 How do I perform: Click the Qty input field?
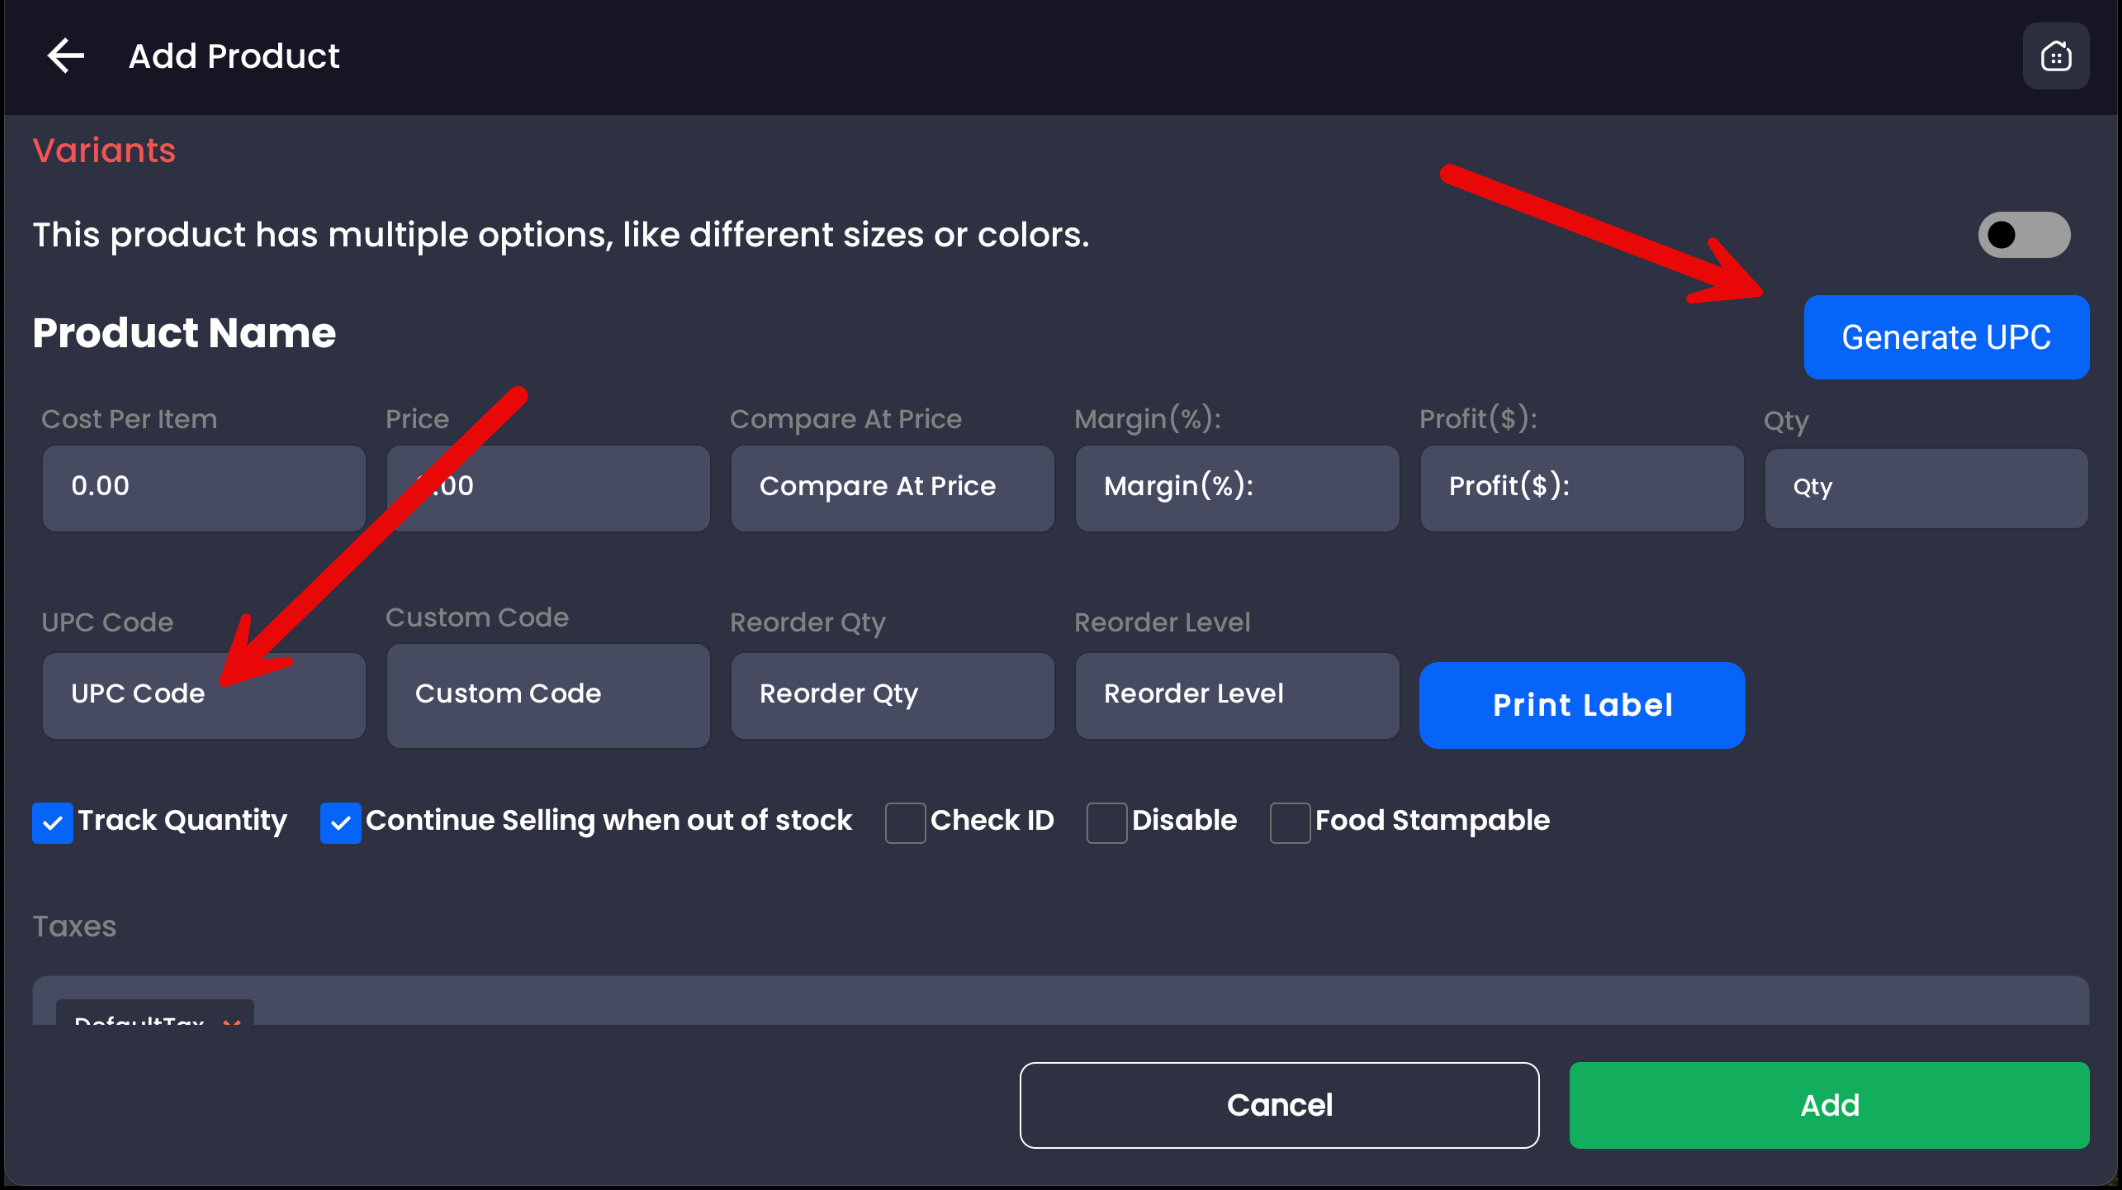pos(1926,488)
